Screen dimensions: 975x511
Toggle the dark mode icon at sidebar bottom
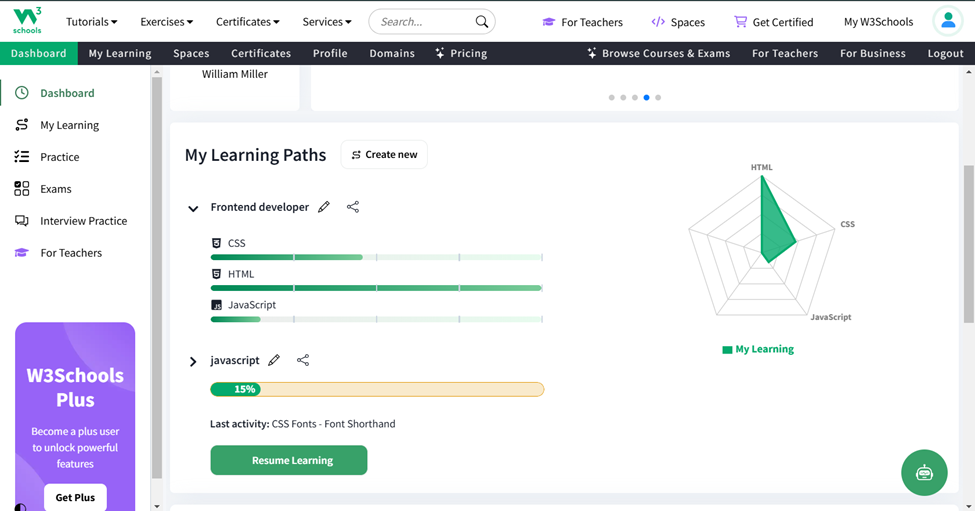(x=21, y=507)
